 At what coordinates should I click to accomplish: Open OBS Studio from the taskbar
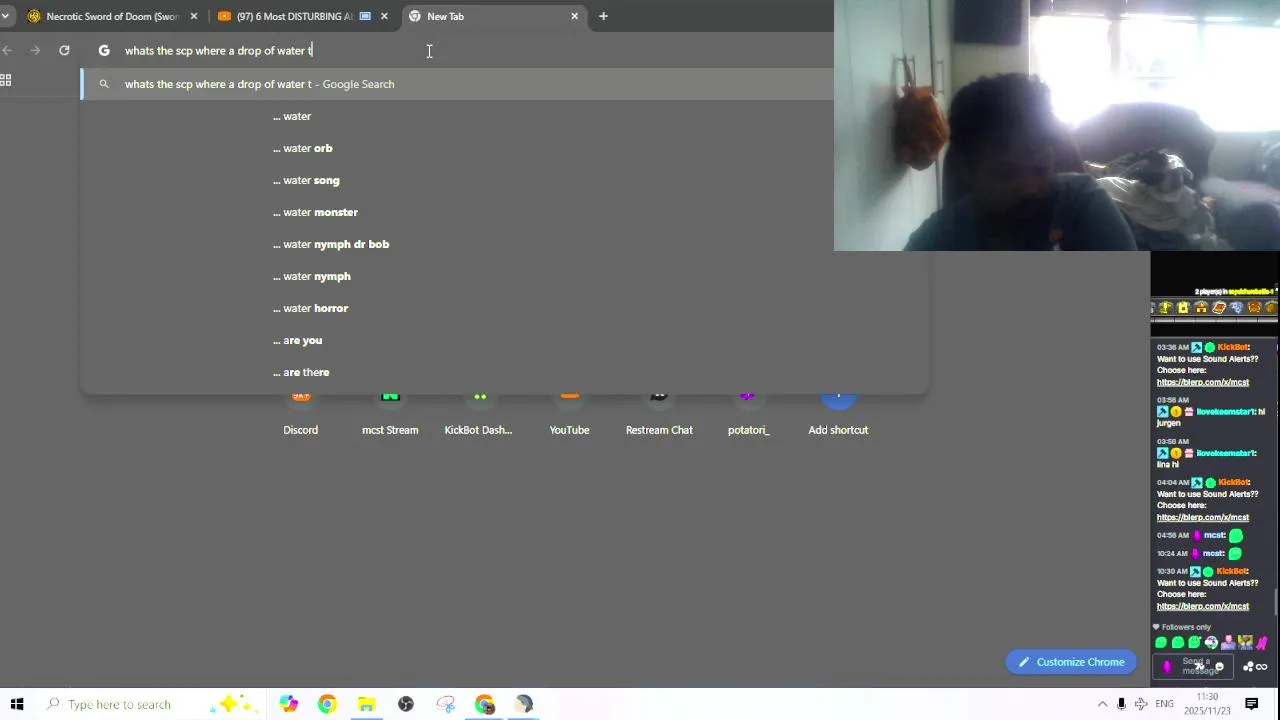pos(406,704)
